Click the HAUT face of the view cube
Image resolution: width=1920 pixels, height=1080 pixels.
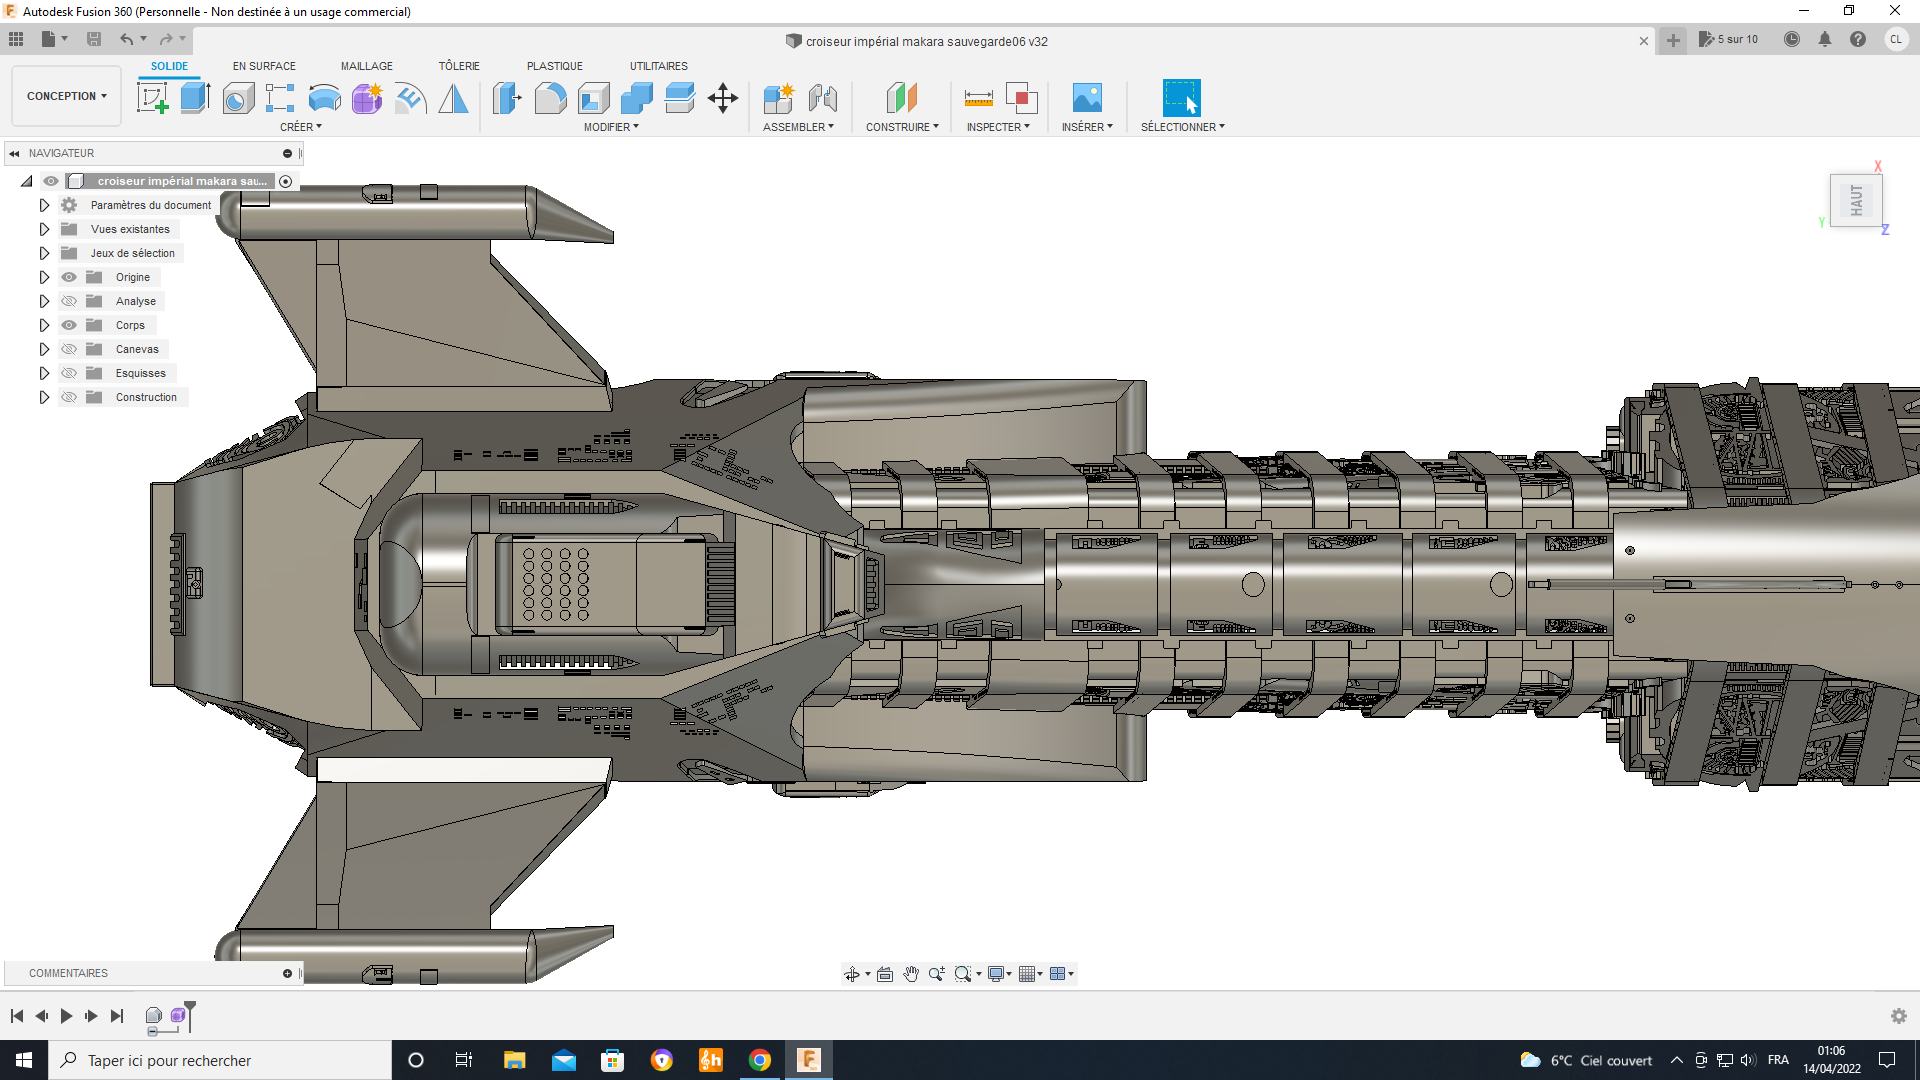(1856, 200)
